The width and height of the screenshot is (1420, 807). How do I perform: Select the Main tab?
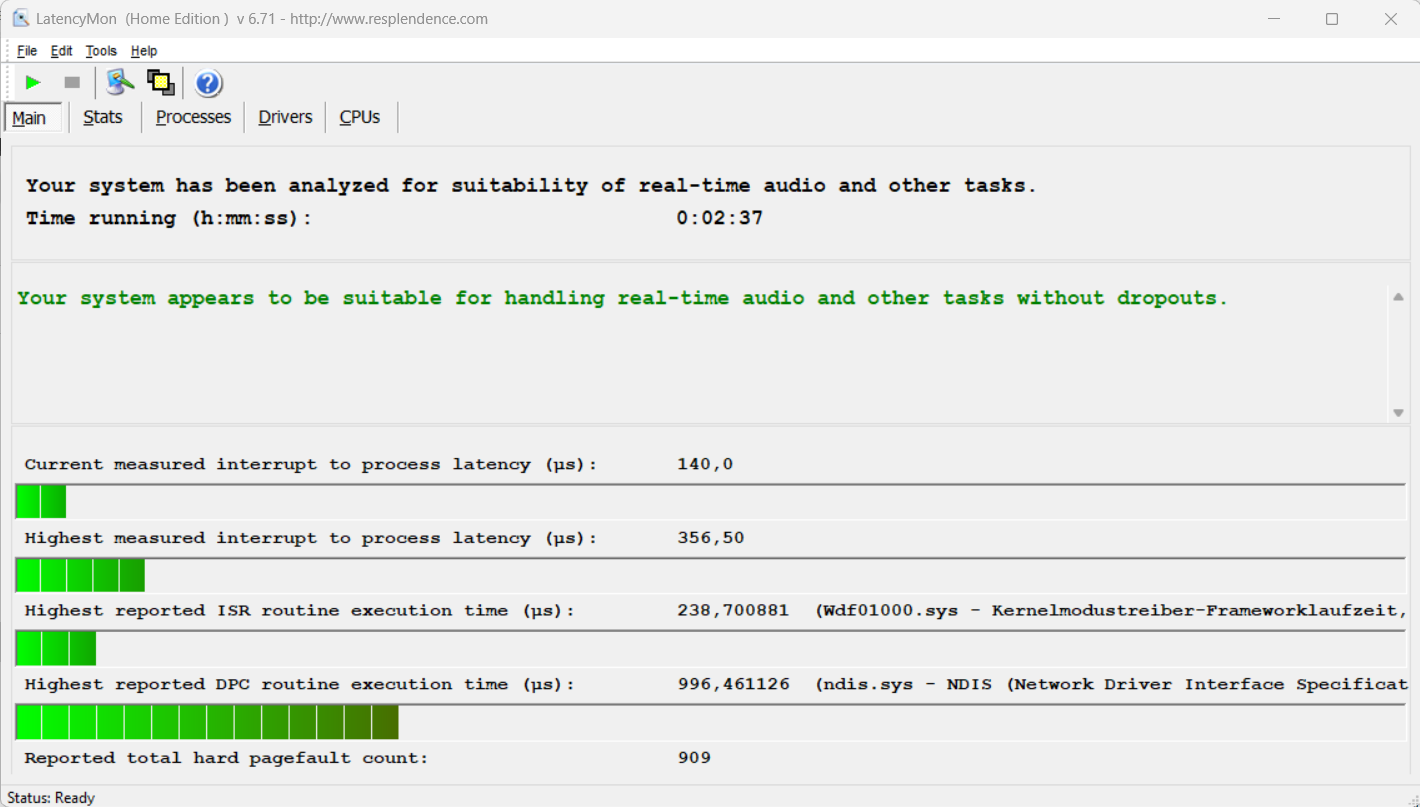tap(33, 117)
